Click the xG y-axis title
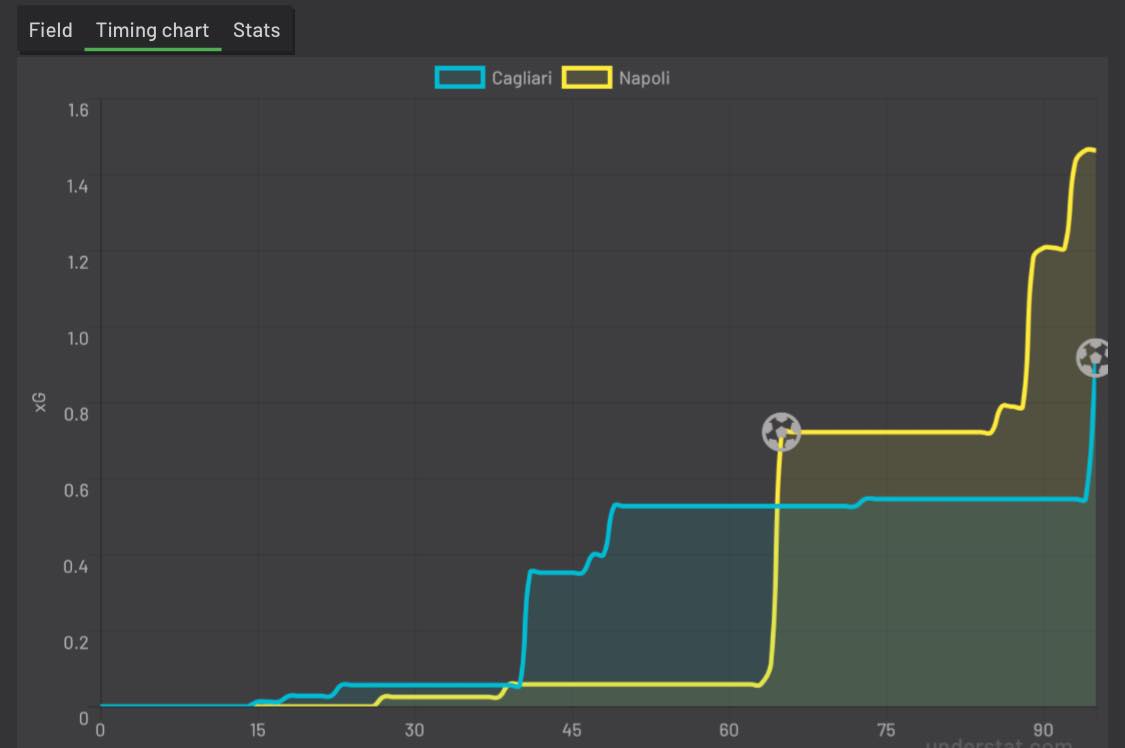 (x=40, y=402)
